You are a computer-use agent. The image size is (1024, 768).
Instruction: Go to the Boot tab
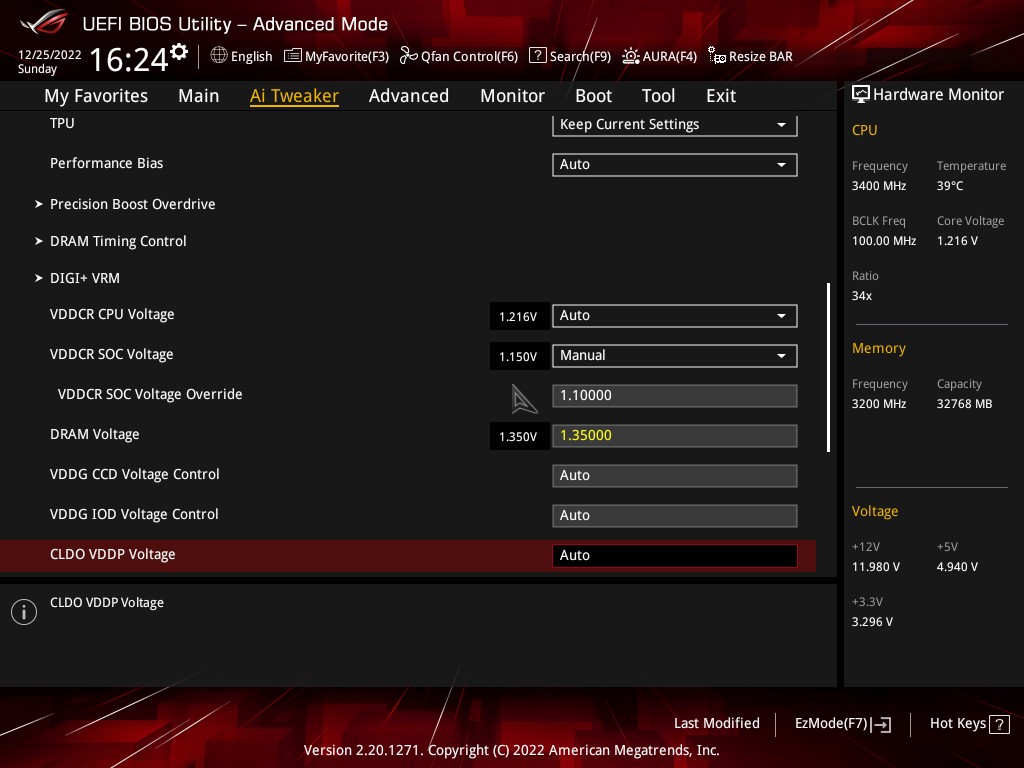[593, 96]
